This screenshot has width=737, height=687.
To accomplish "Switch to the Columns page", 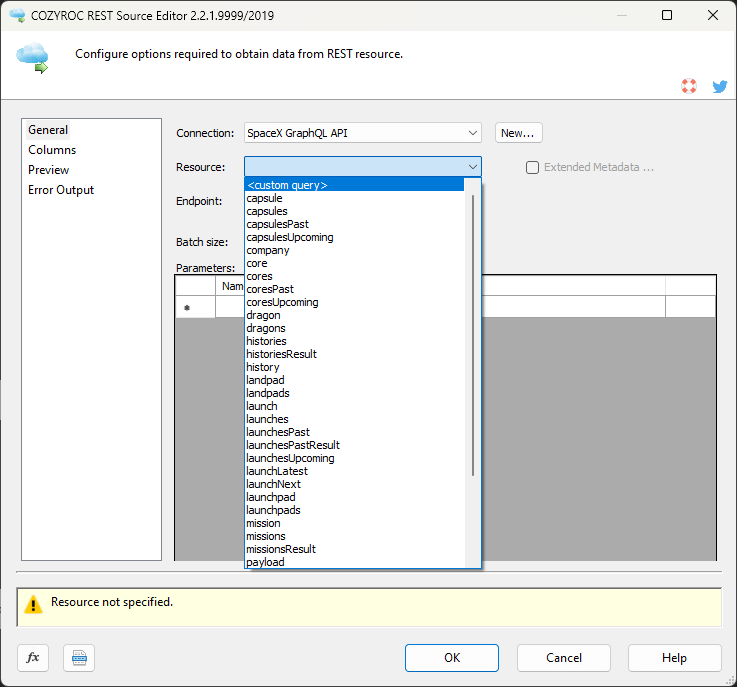I will [x=52, y=150].
